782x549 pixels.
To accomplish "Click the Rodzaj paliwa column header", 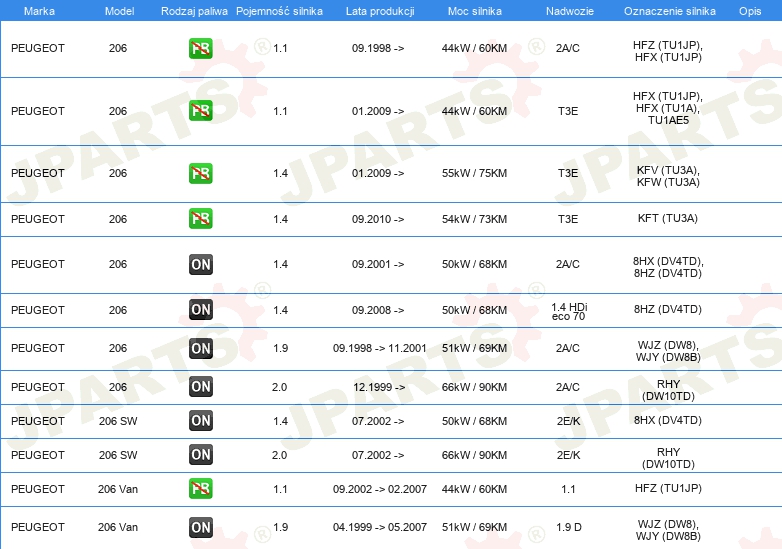I will [193, 10].
